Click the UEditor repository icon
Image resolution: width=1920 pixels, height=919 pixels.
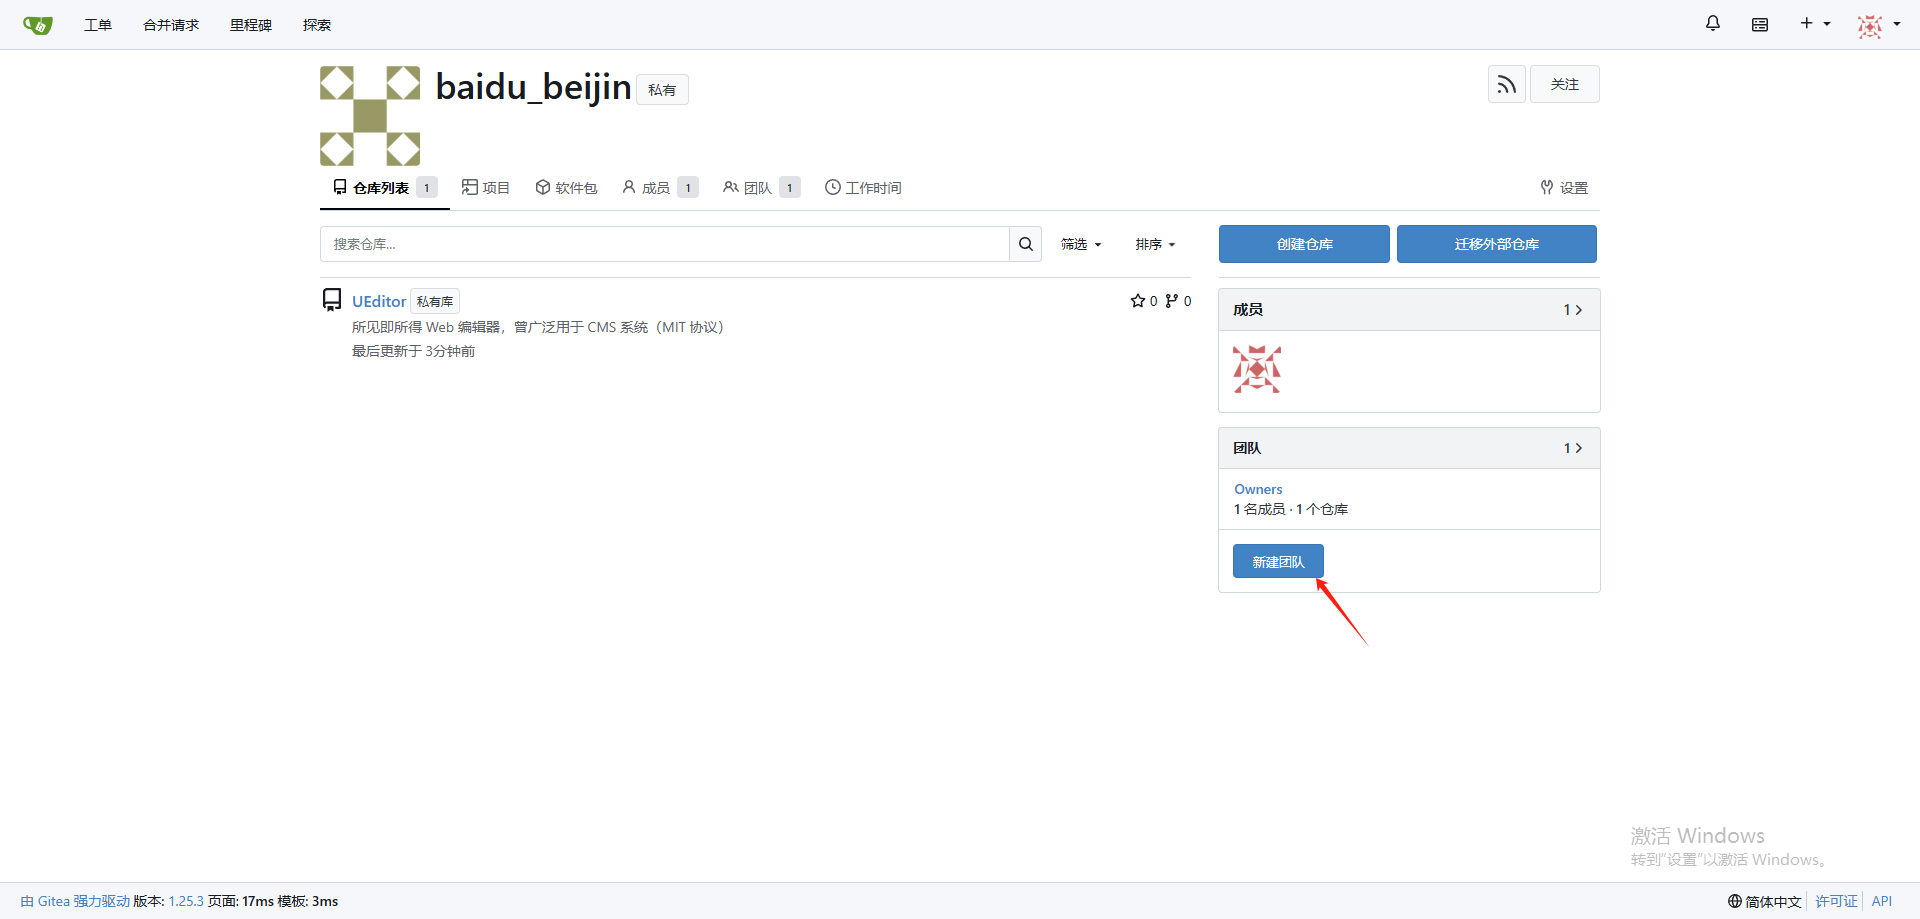332,300
